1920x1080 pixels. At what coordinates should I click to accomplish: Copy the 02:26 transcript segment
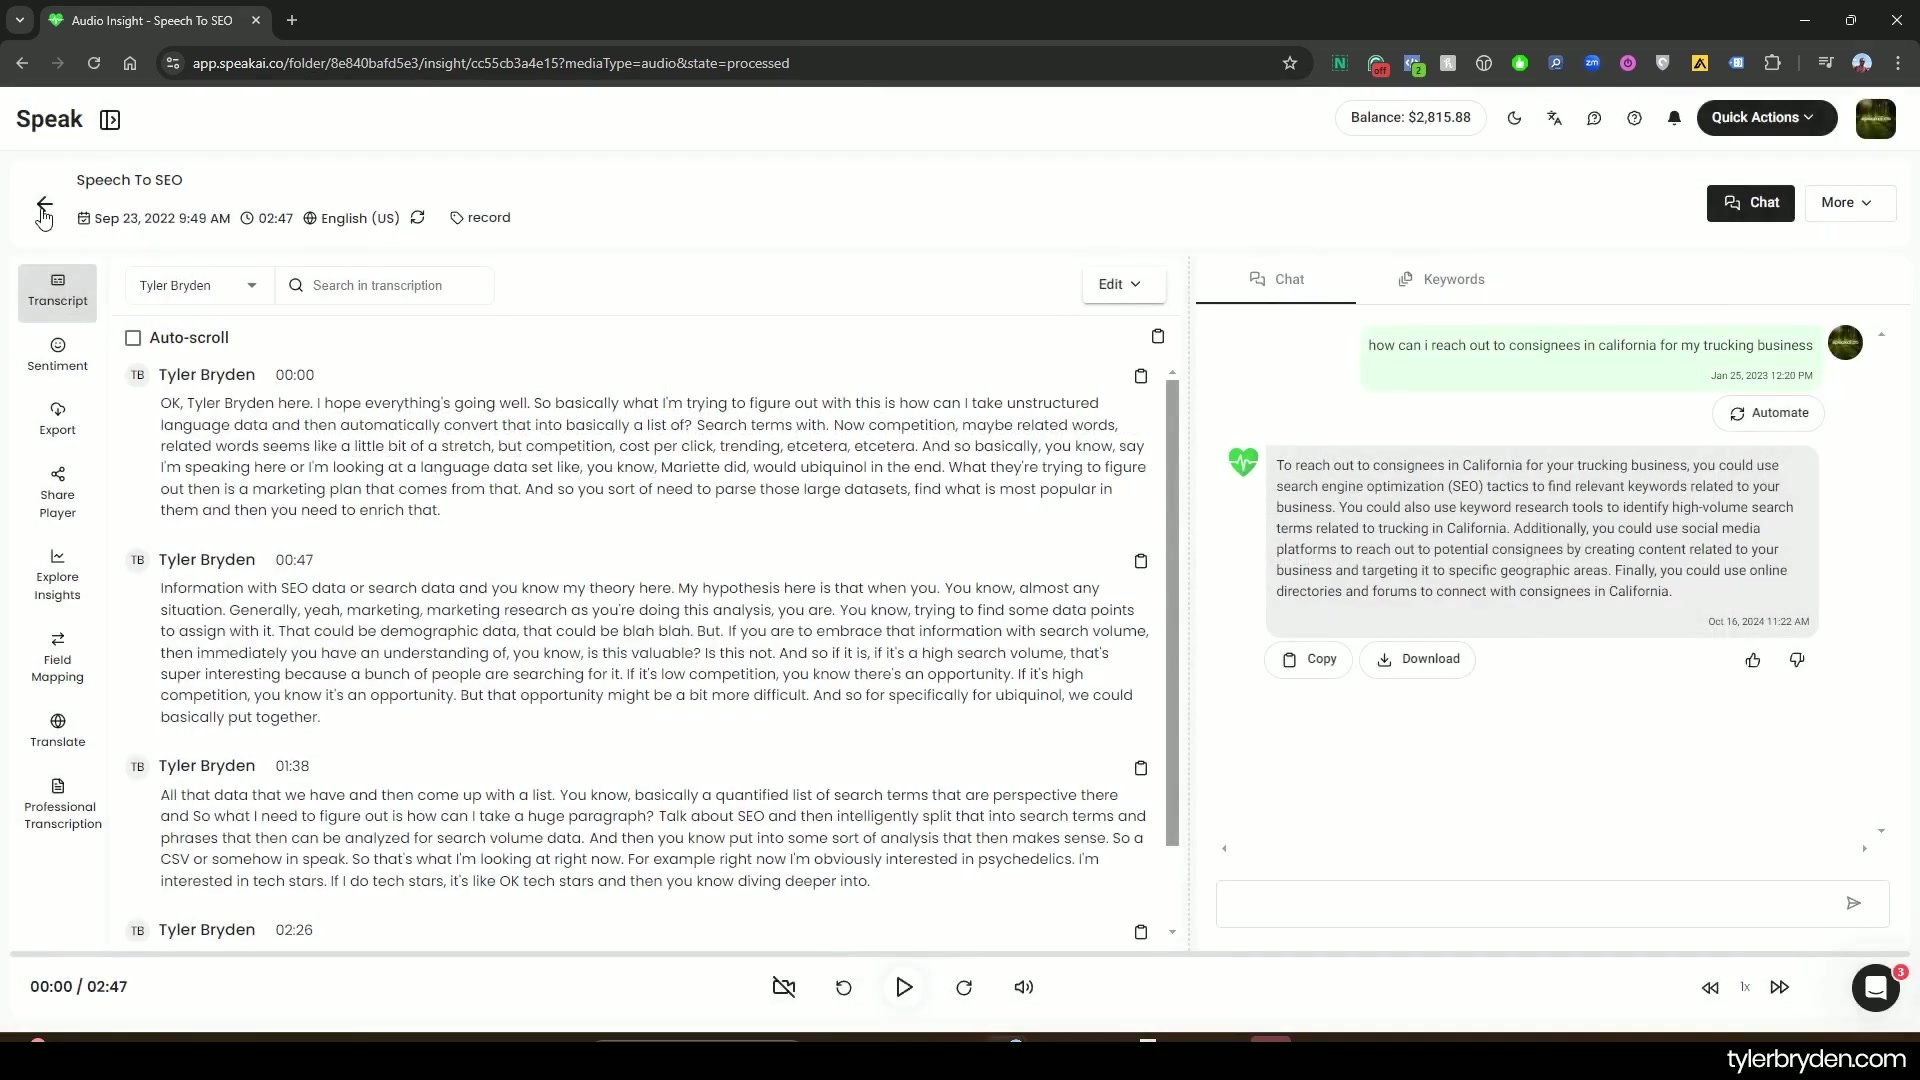1140,932
